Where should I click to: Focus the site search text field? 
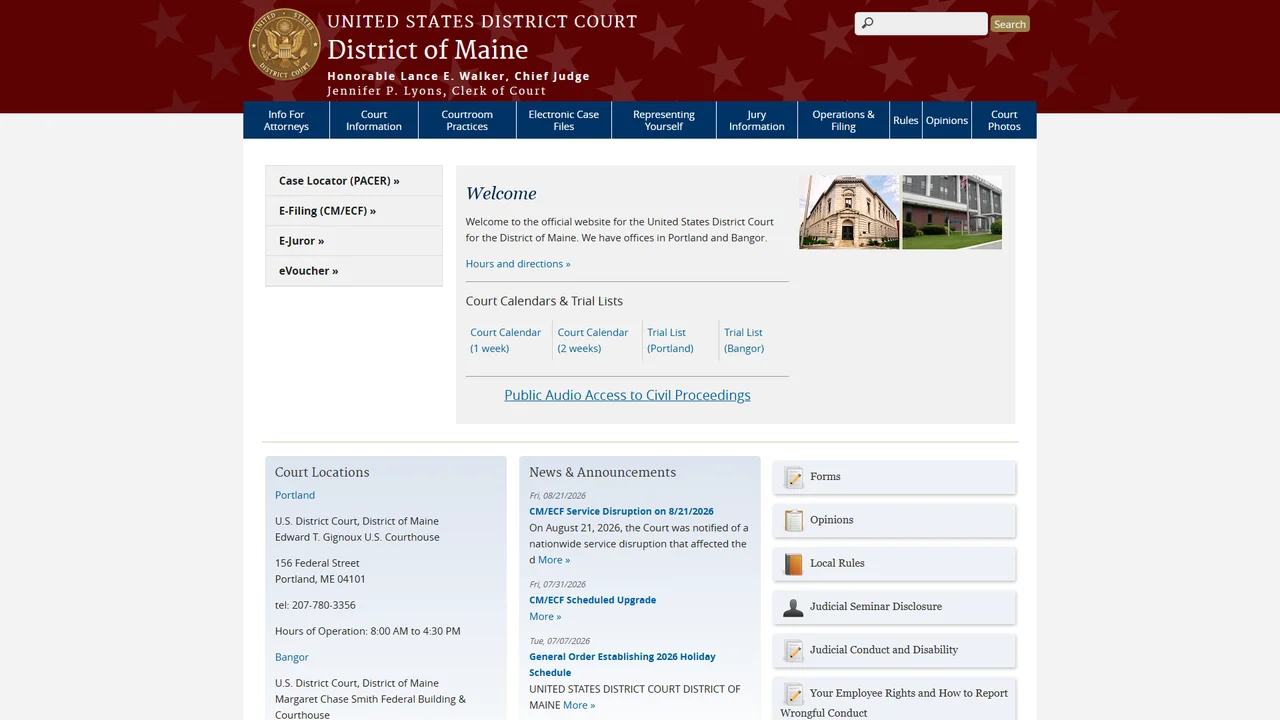pos(921,24)
